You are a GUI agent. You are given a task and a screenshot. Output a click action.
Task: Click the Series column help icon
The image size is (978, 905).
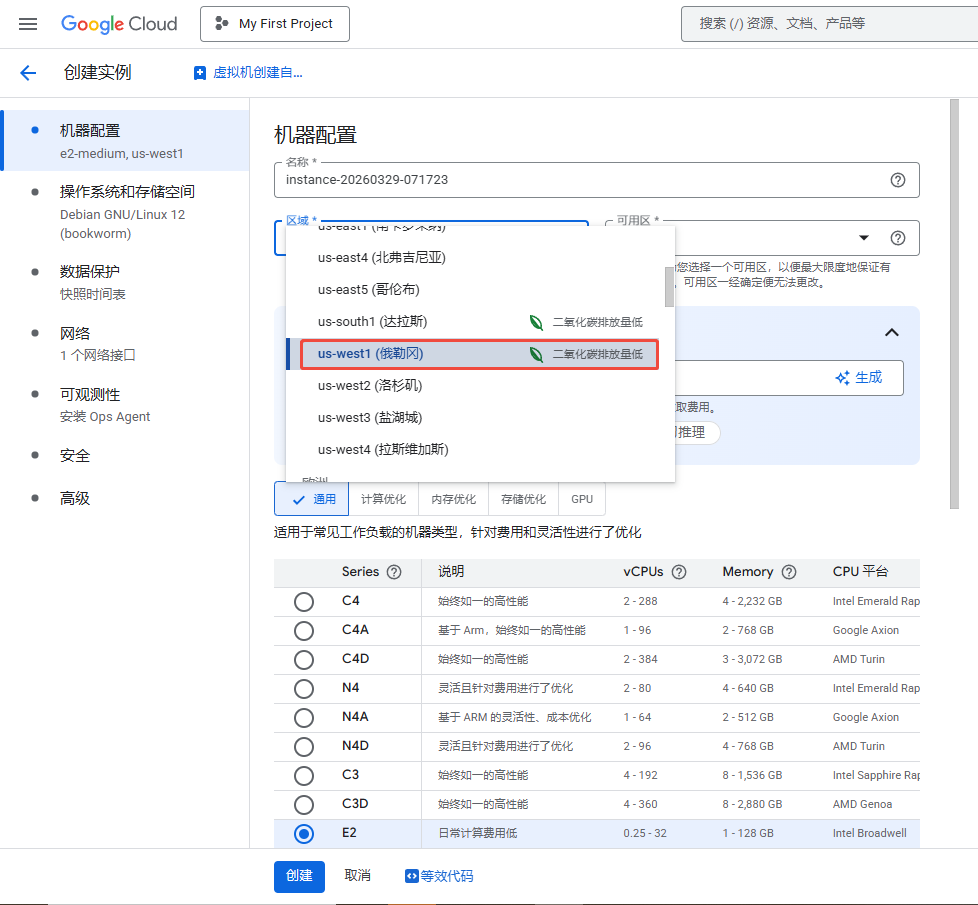click(x=394, y=572)
